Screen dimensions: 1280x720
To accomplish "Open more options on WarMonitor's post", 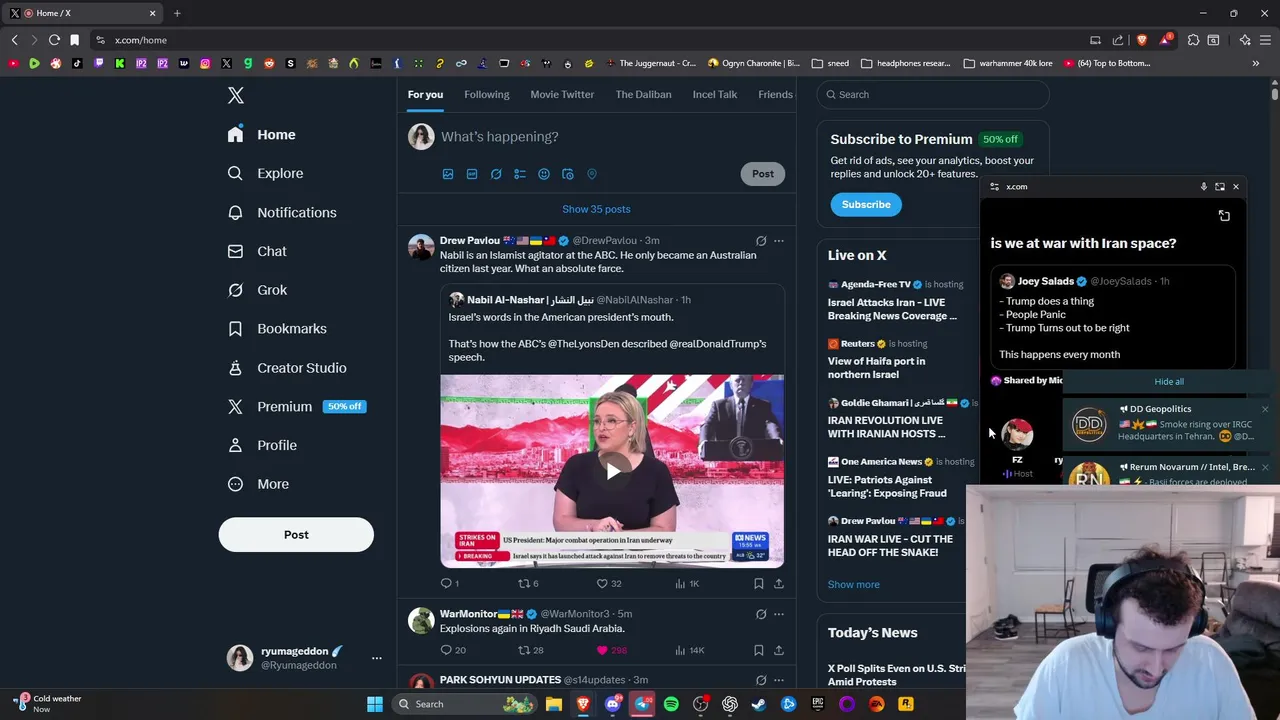I will click(x=779, y=614).
